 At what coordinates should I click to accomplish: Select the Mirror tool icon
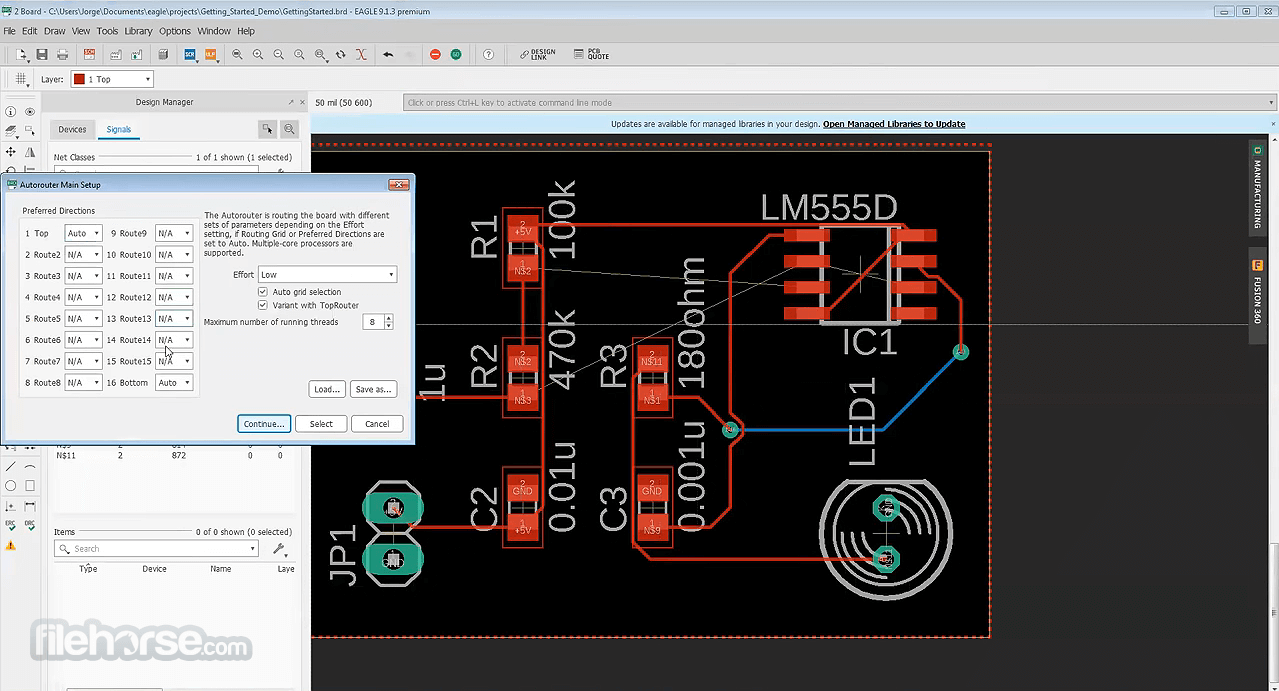coord(30,152)
